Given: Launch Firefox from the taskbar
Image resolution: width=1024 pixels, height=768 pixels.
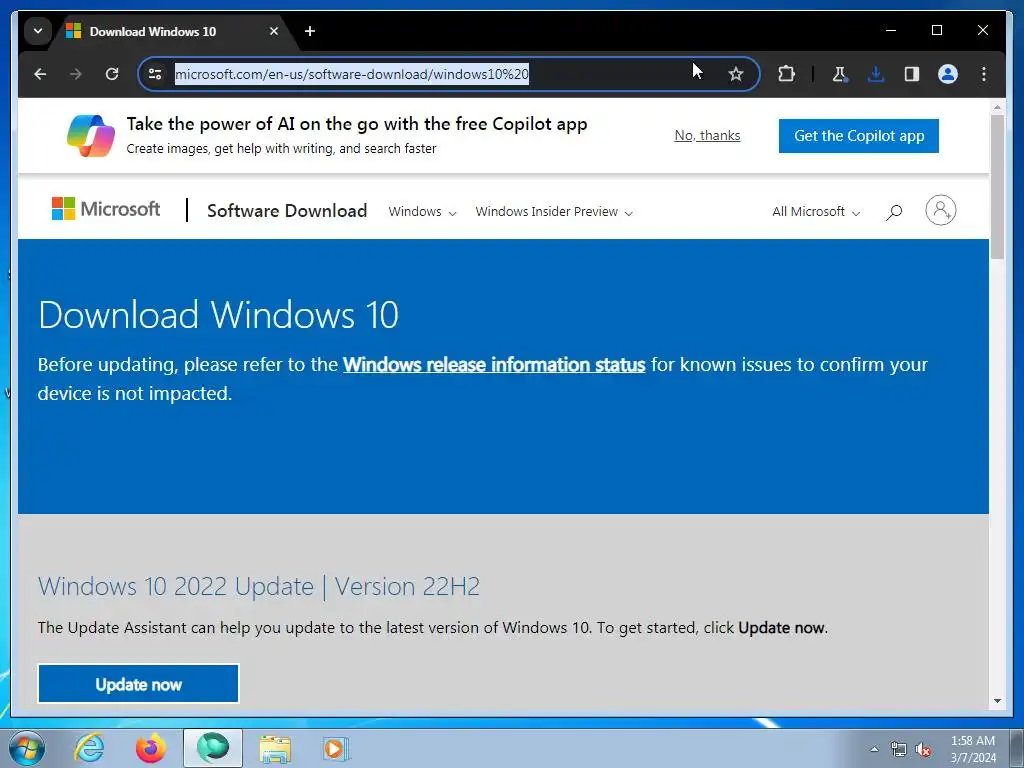Looking at the screenshot, I should pyautogui.click(x=151, y=748).
